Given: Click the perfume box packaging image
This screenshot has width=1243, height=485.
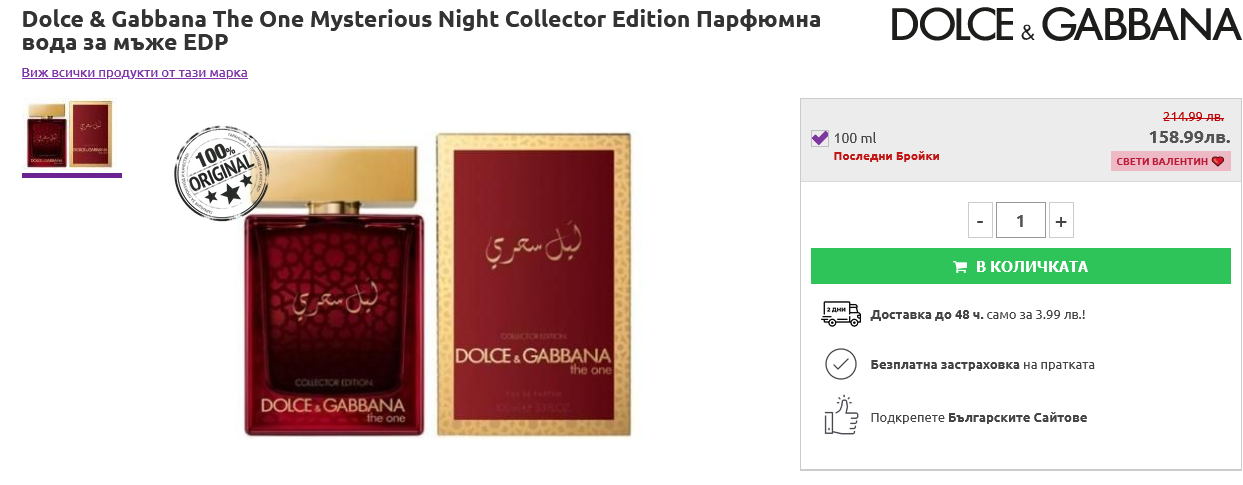Looking at the screenshot, I should 534,285.
